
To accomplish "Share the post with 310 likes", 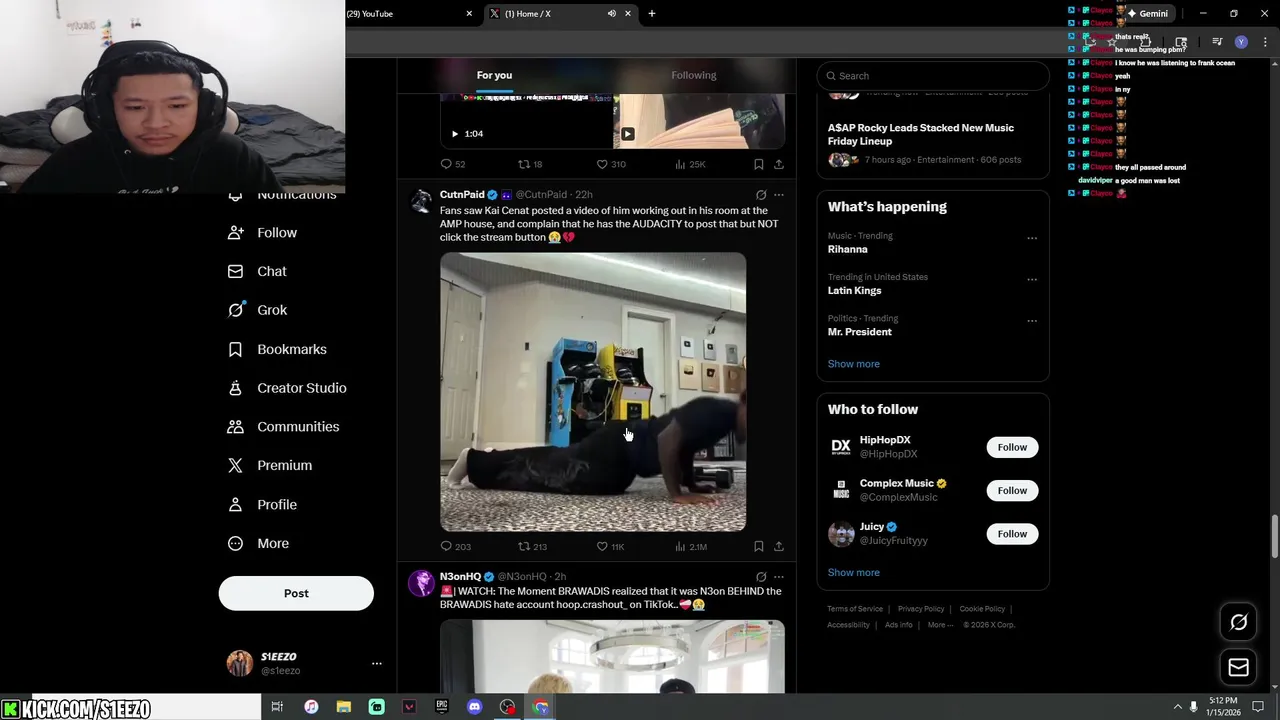I will pyautogui.click(x=779, y=164).
